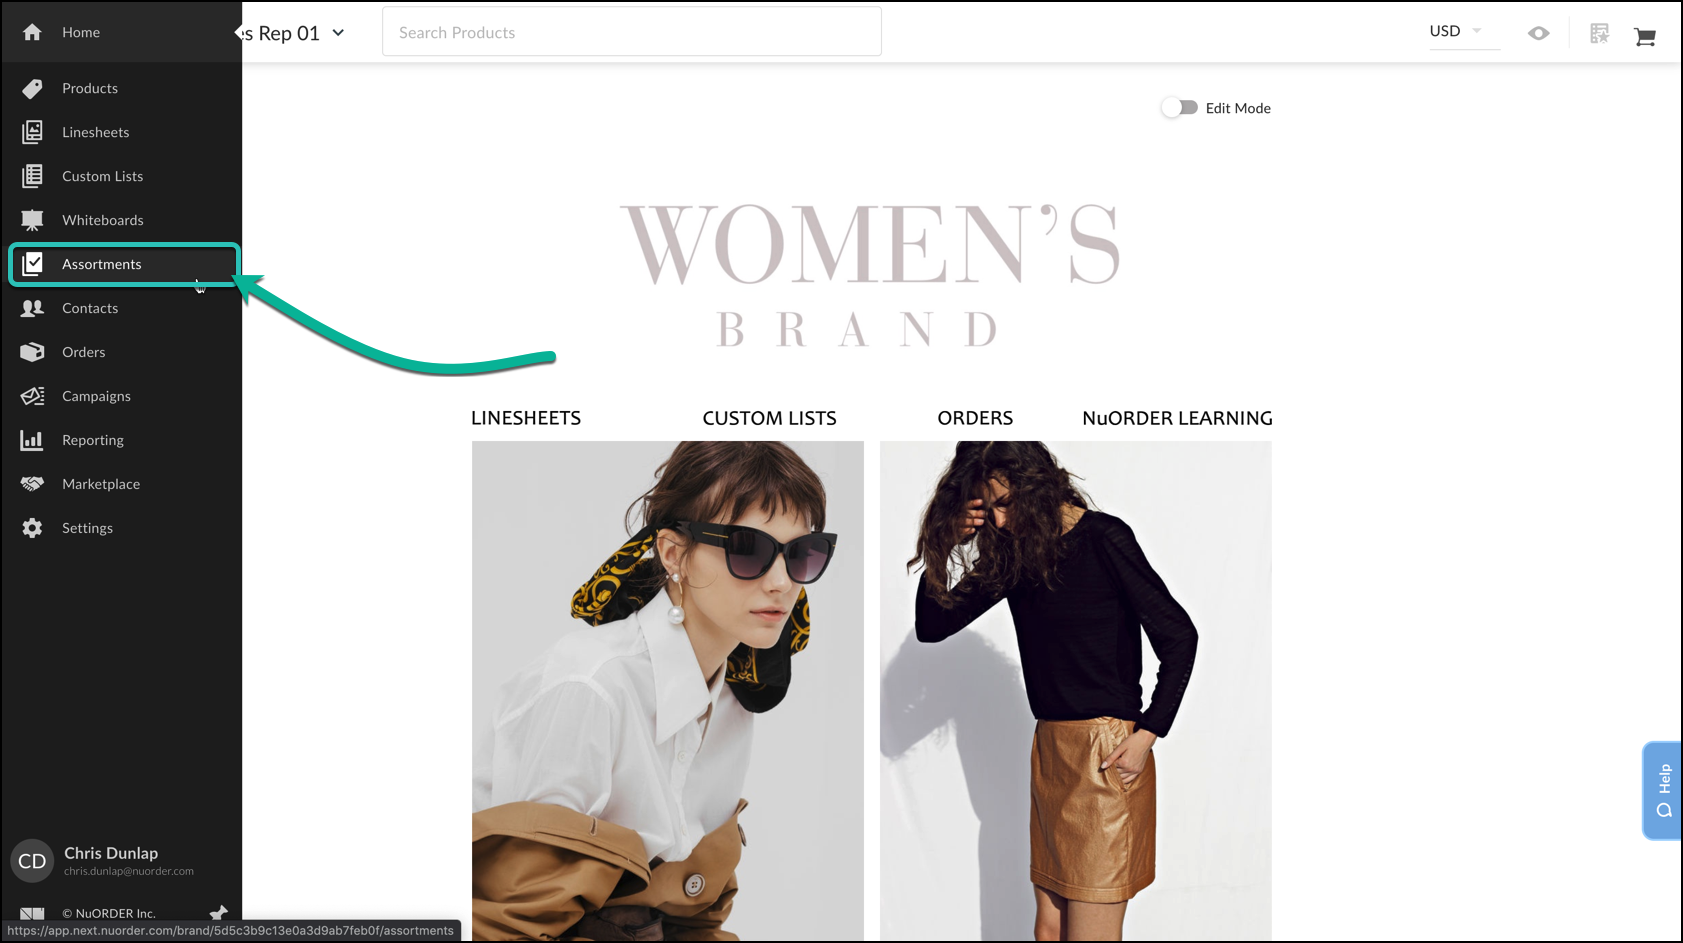Open the Products tag icon

pos(32,88)
